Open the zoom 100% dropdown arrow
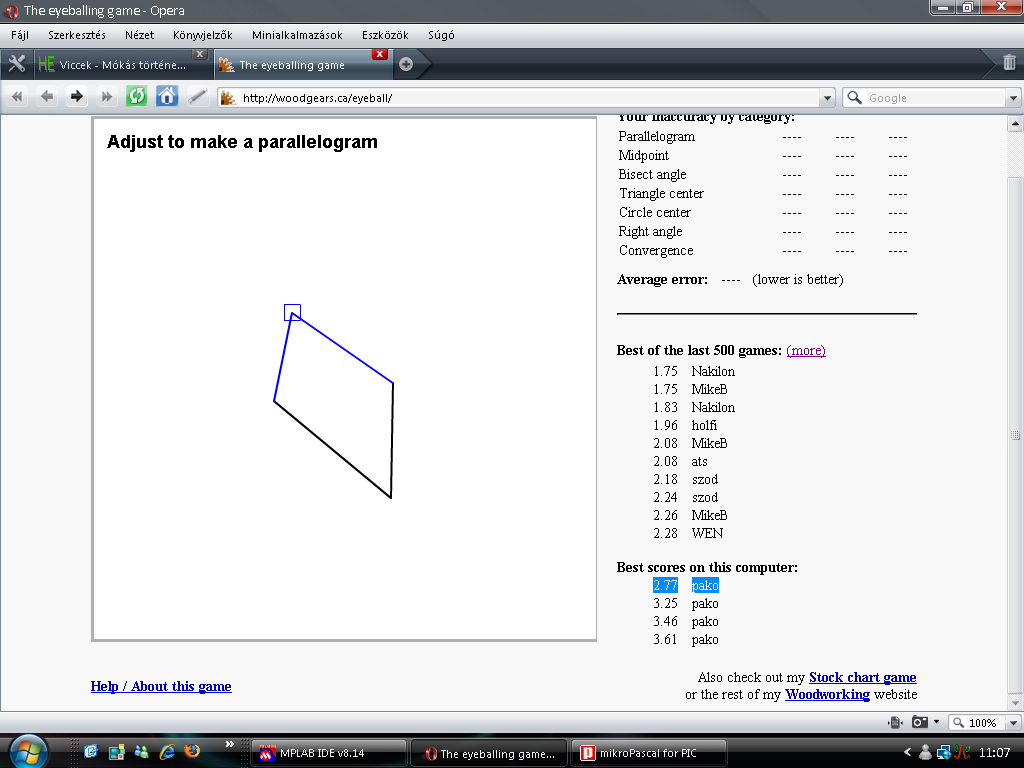 pyautogui.click(x=1013, y=723)
